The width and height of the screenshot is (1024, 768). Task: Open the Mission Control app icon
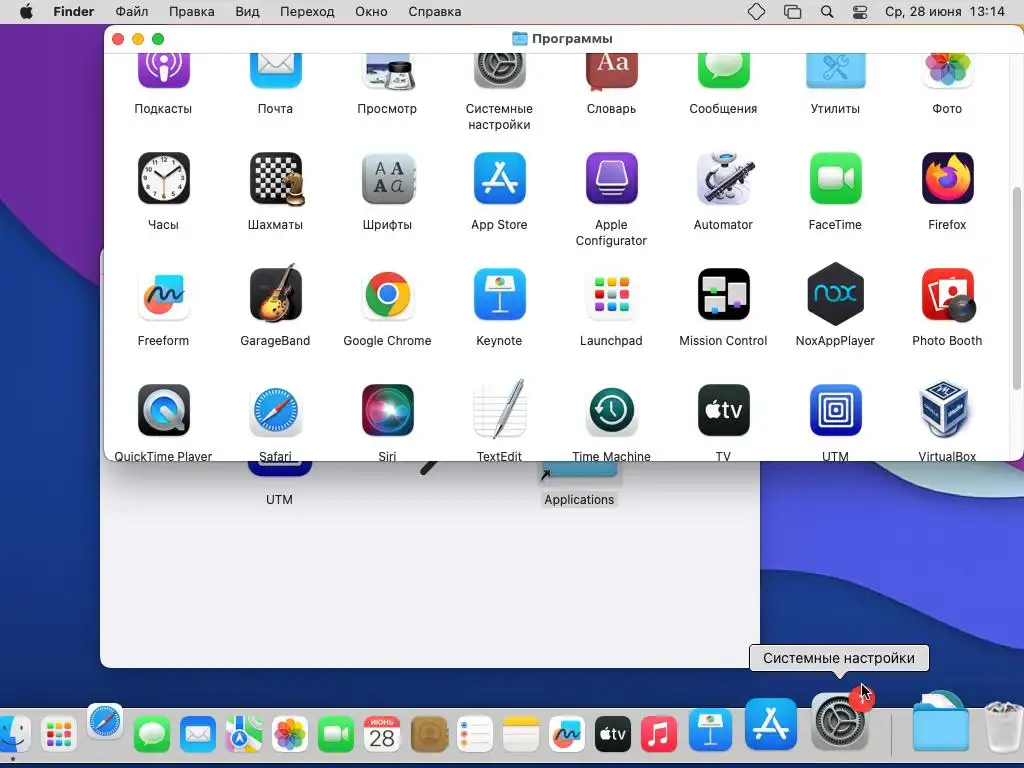point(723,295)
